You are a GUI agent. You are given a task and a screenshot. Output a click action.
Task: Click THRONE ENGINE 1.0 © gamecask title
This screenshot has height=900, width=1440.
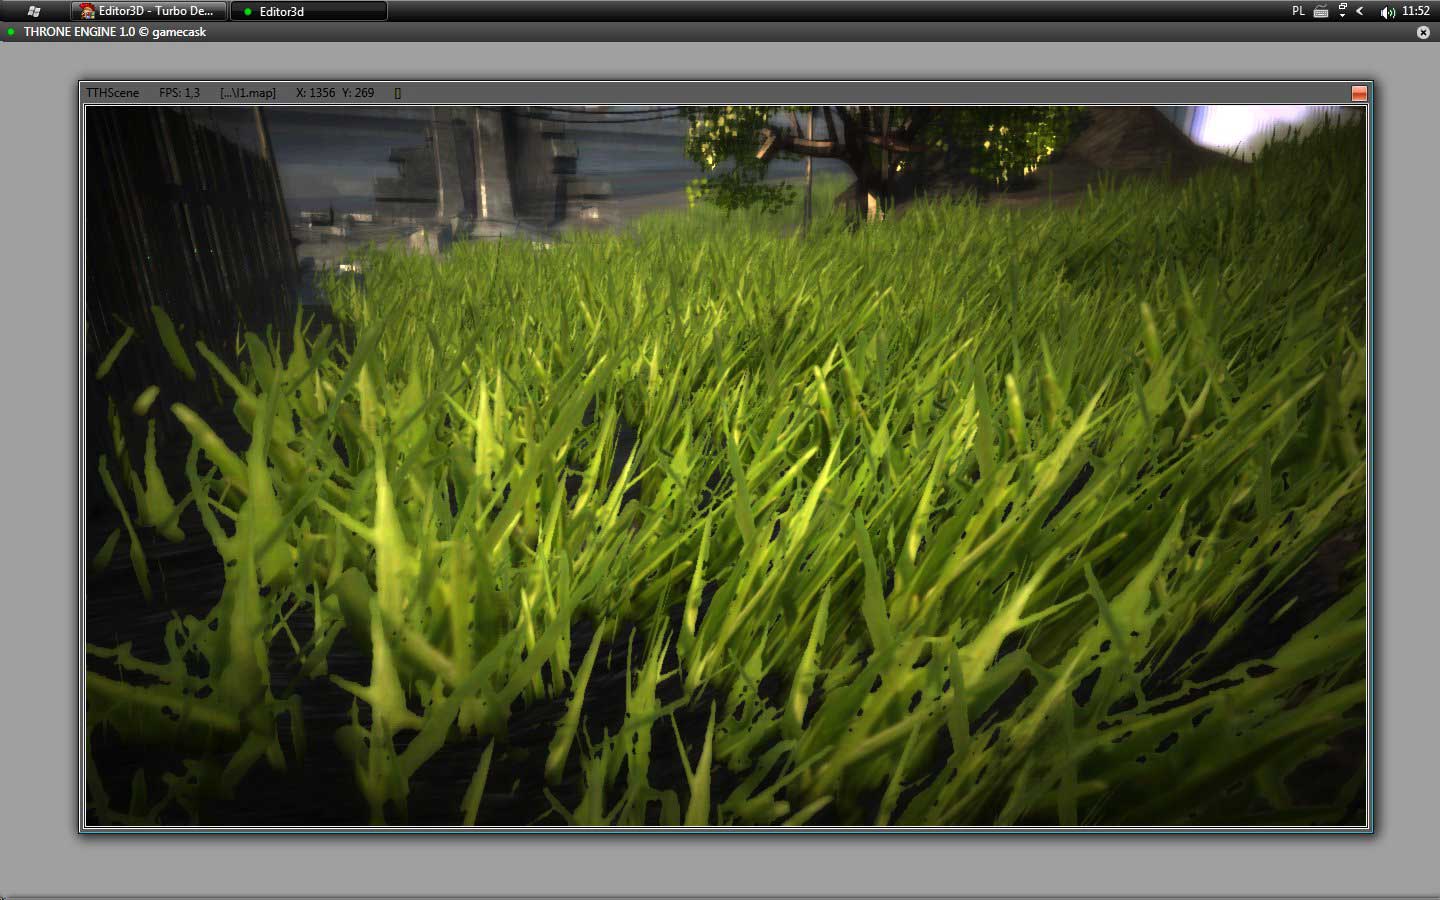[115, 32]
